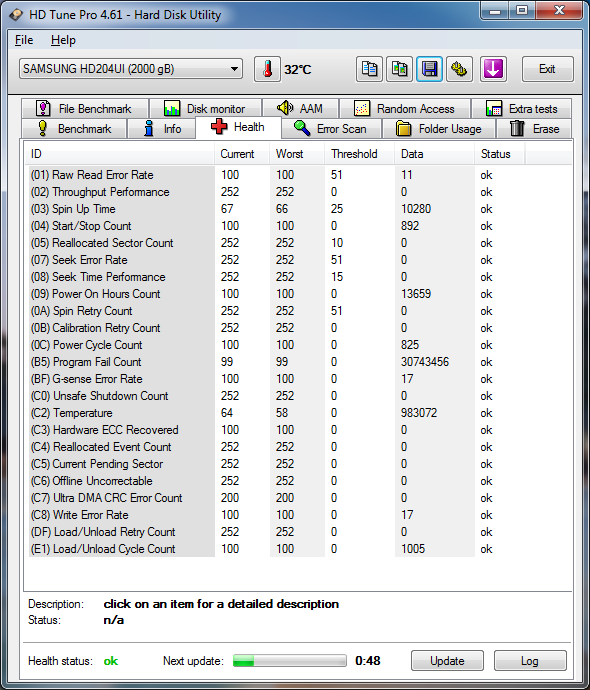Switch to the Error Scan tab
Image resolution: width=590 pixels, height=690 pixels.
tap(331, 128)
